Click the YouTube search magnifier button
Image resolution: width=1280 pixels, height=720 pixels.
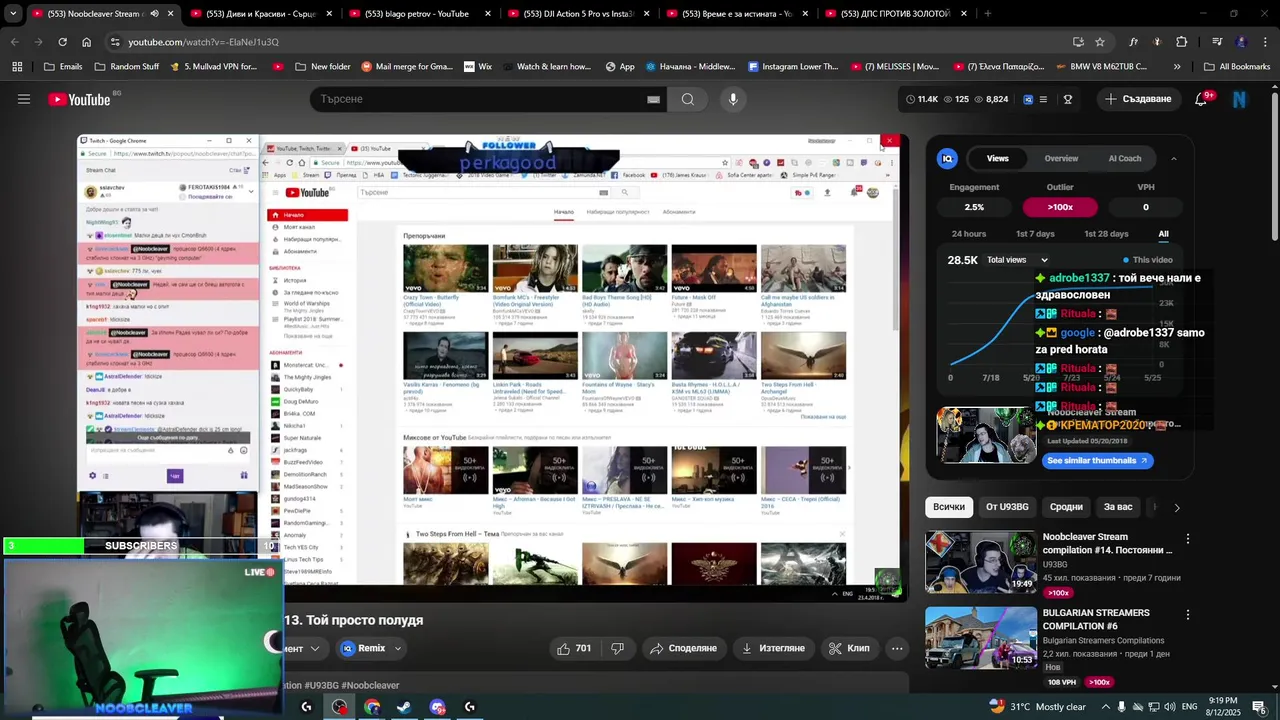688,99
